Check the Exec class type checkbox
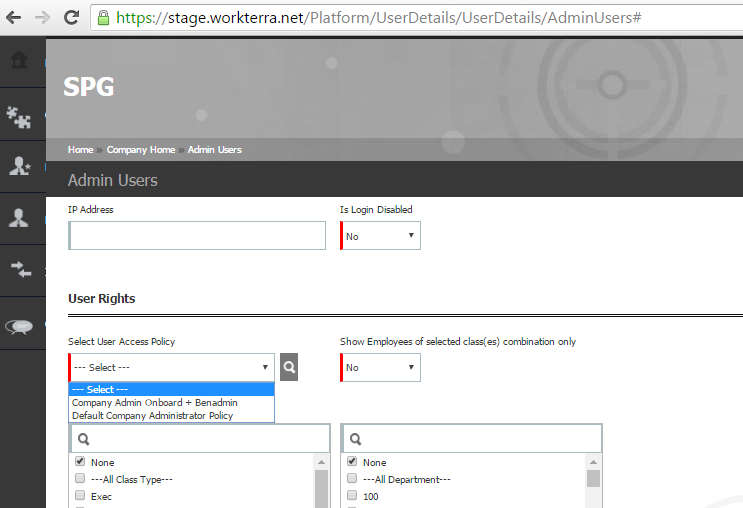Screen dimensions: 743x508 (80, 496)
